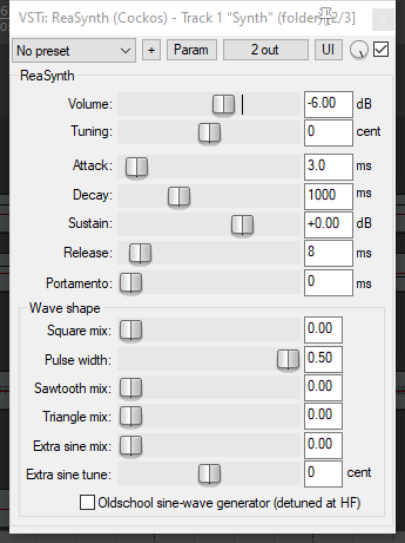Open the Param menu button
This screenshot has width=405, height=543.
coord(192,50)
